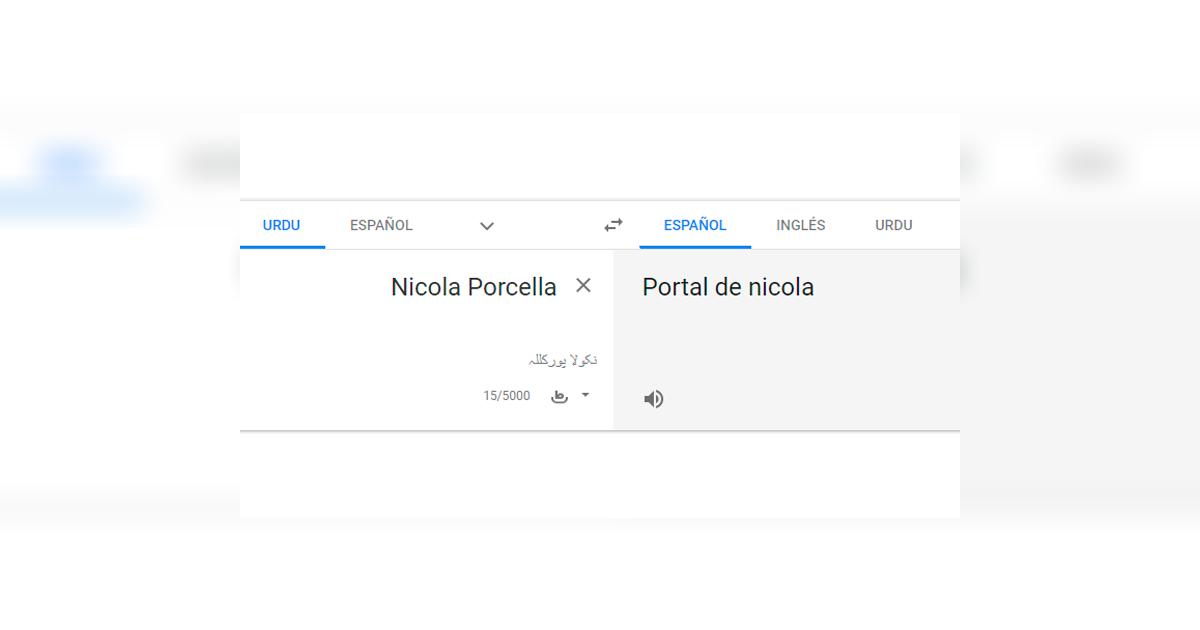Click the Nicola Porcella source text
The width and height of the screenshot is (1200, 630).
point(473,287)
